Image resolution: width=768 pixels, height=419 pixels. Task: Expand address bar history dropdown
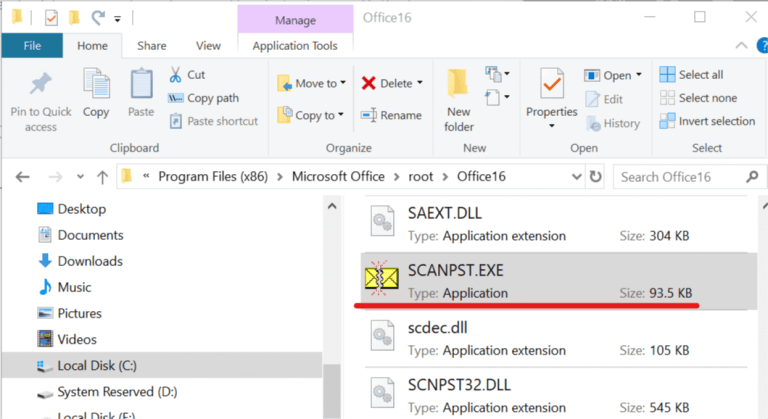[576, 176]
